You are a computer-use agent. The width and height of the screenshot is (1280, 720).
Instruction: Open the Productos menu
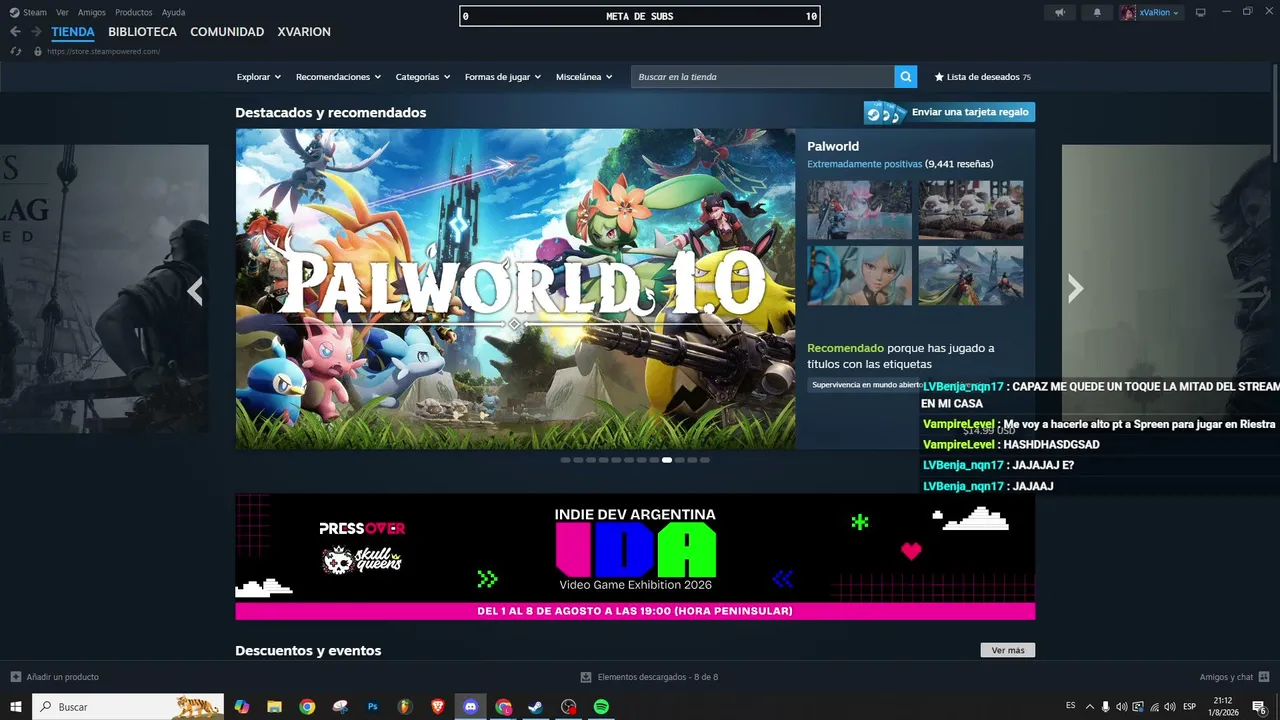point(134,13)
